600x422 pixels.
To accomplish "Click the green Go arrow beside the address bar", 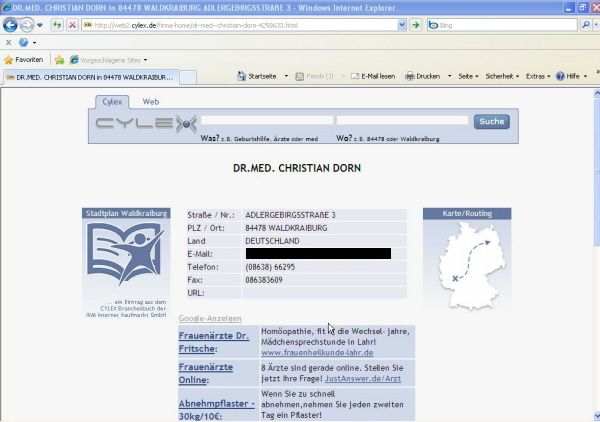I will 416,25.
